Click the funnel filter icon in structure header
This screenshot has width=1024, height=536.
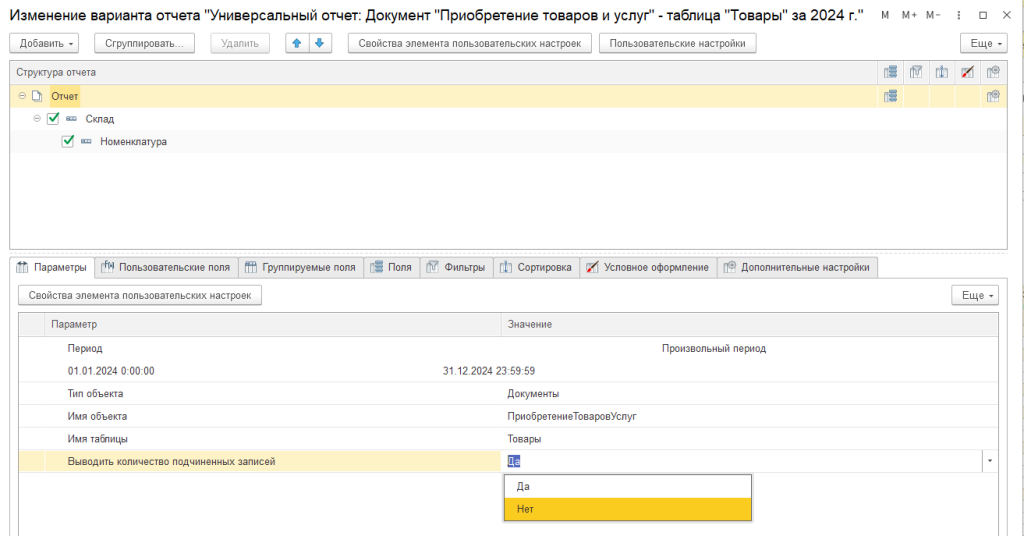(915, 72)
